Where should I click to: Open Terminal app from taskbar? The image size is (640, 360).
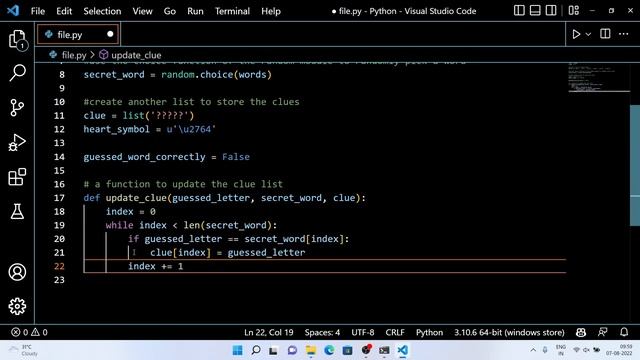384,350
